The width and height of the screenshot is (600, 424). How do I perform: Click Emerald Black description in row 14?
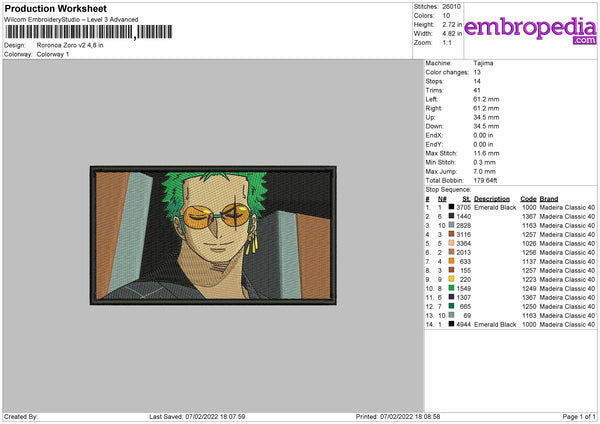[x=495, y=325]
